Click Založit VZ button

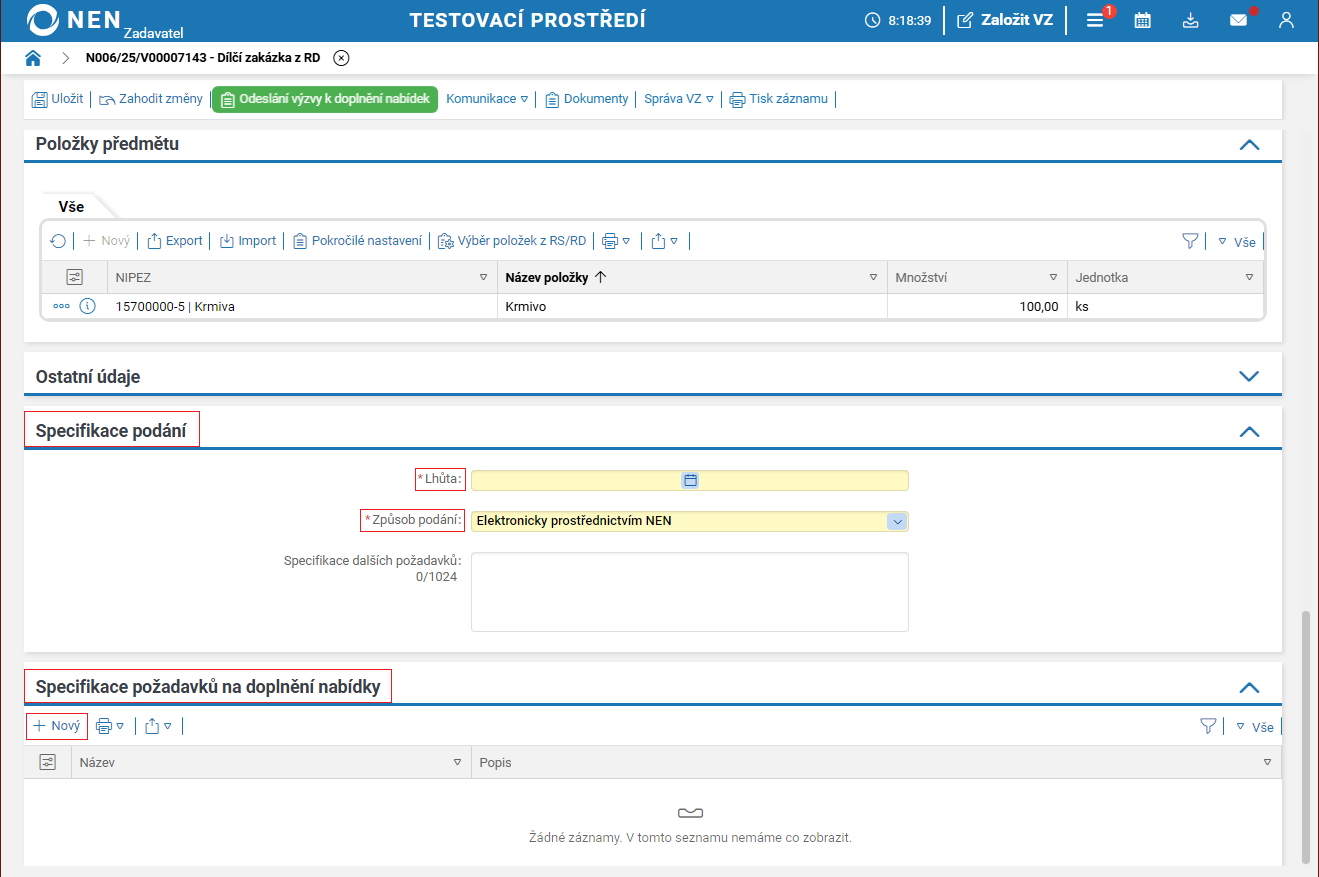point(1005,20)
